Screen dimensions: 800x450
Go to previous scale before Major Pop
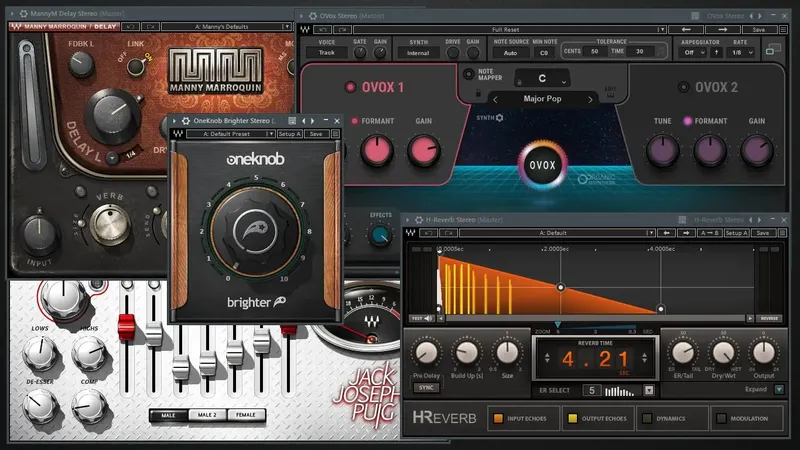point(495,99)
